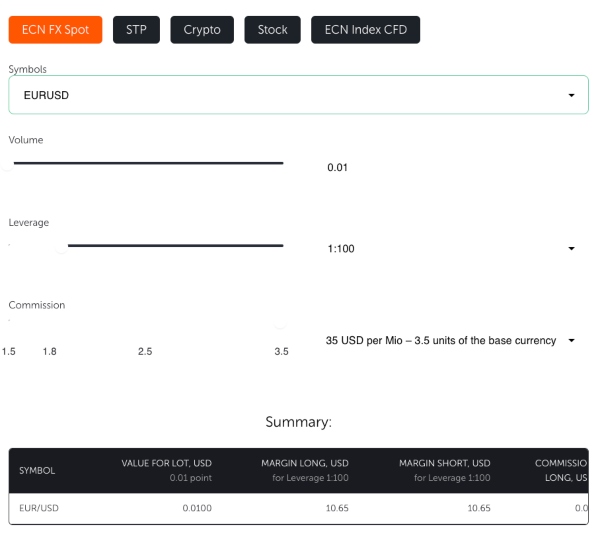Click the EUR/USD symbol cell in summary
This screenshot has height=539, width=600.
tap(39, 508)
